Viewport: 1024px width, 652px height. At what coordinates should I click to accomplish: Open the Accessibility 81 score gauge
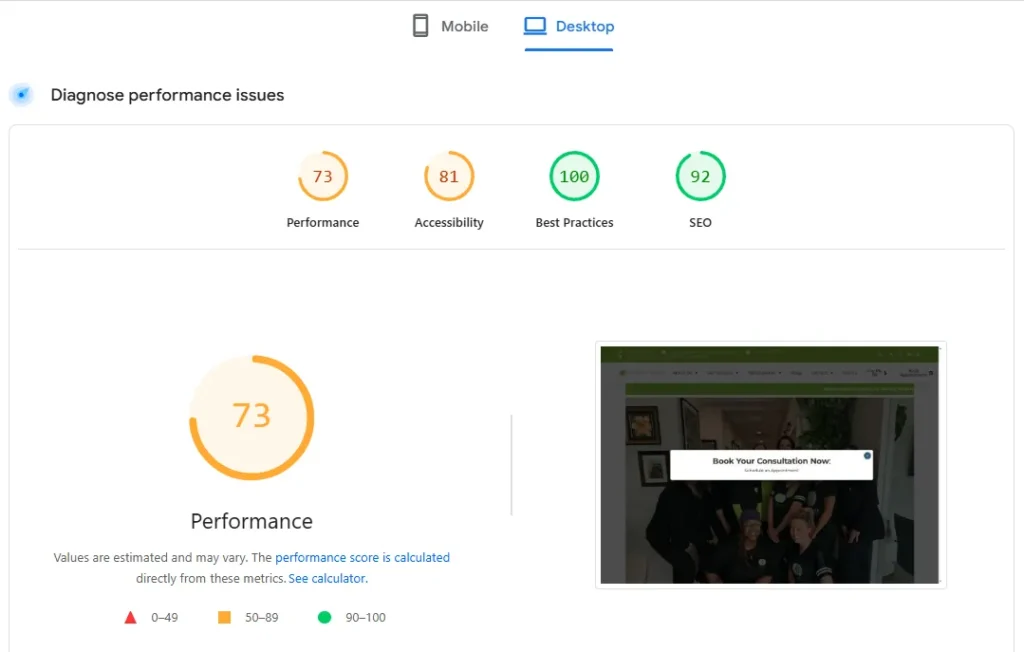(449, 177)
